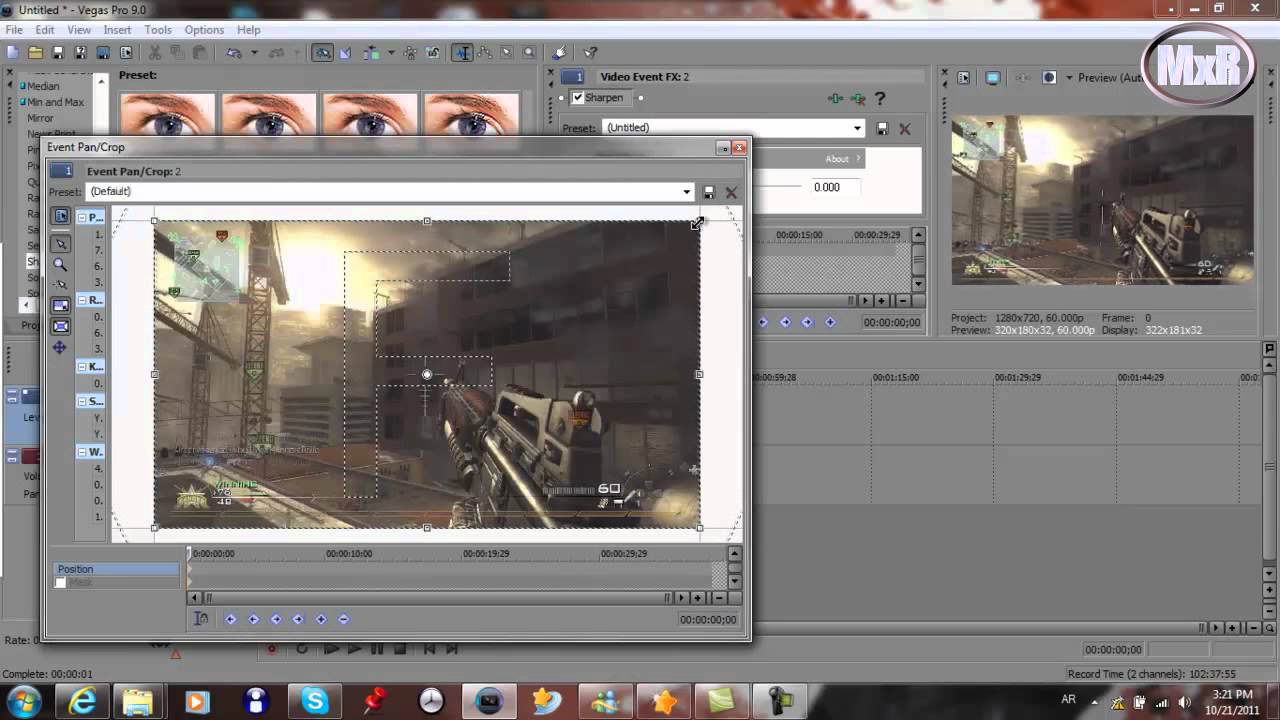The image size is (1280, 720).
Task: Collapse the Keyframe interpolation group in Pan/Crop
Action: tap(82, 366)
